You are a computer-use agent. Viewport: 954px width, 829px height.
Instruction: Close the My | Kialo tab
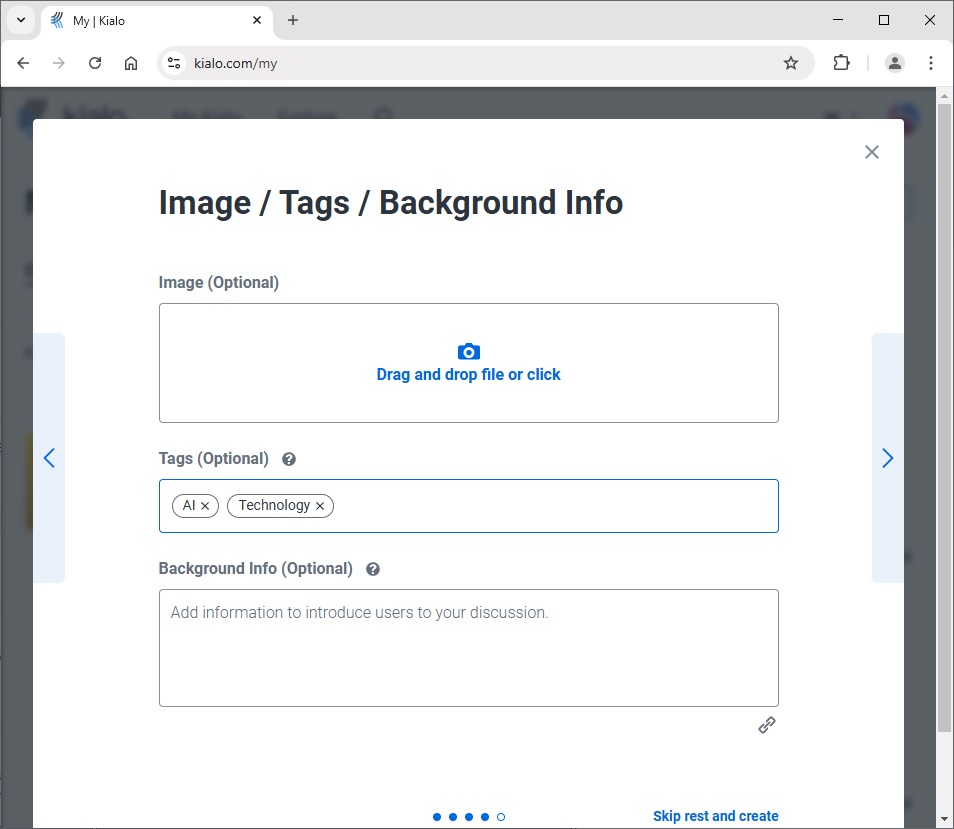(257, 20)
